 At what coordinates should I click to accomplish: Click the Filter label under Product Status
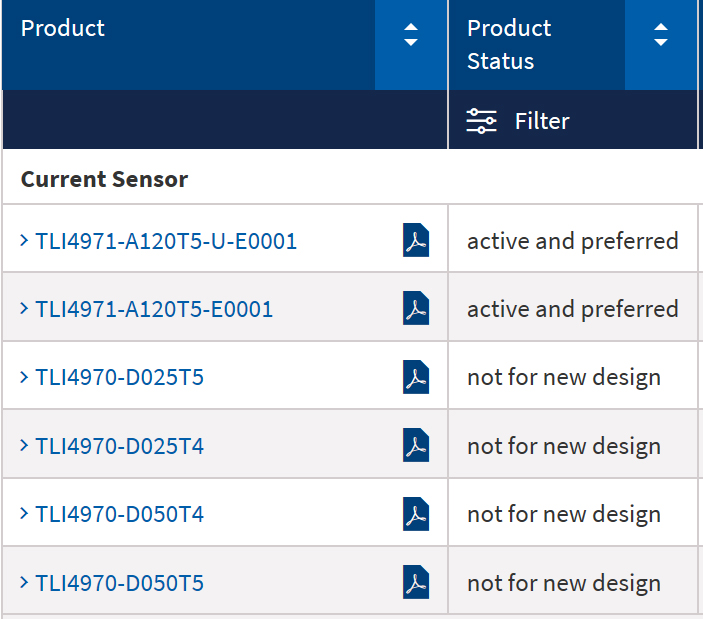tap(542, 121)
